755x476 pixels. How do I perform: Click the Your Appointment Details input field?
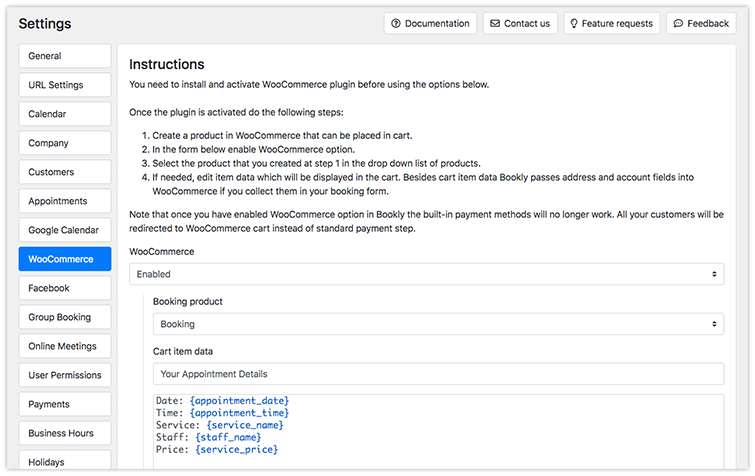click(x=438, y=374)
